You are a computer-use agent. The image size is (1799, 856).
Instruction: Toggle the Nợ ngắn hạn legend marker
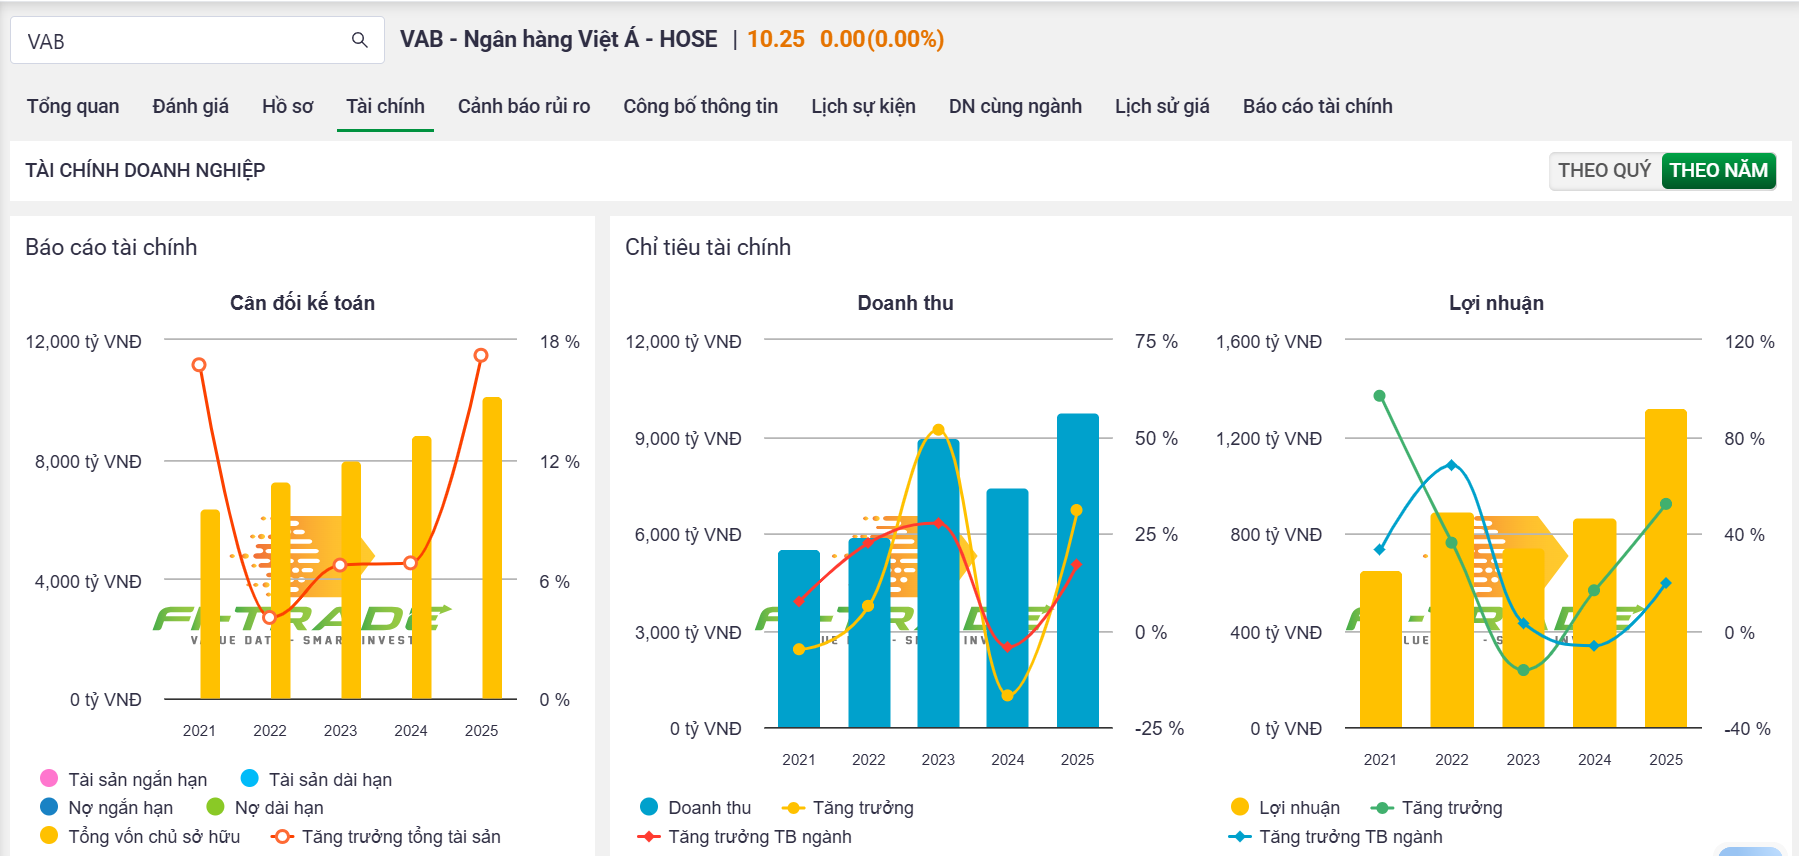(x=49, y=806)
